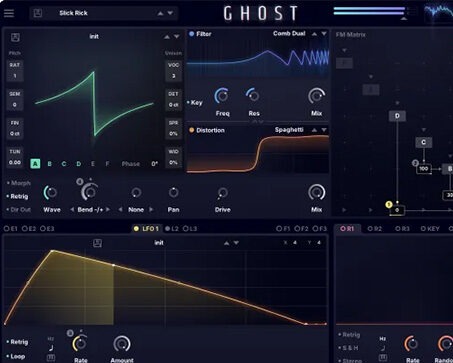Load next oscillator wavetable above init

pos(177,37)
